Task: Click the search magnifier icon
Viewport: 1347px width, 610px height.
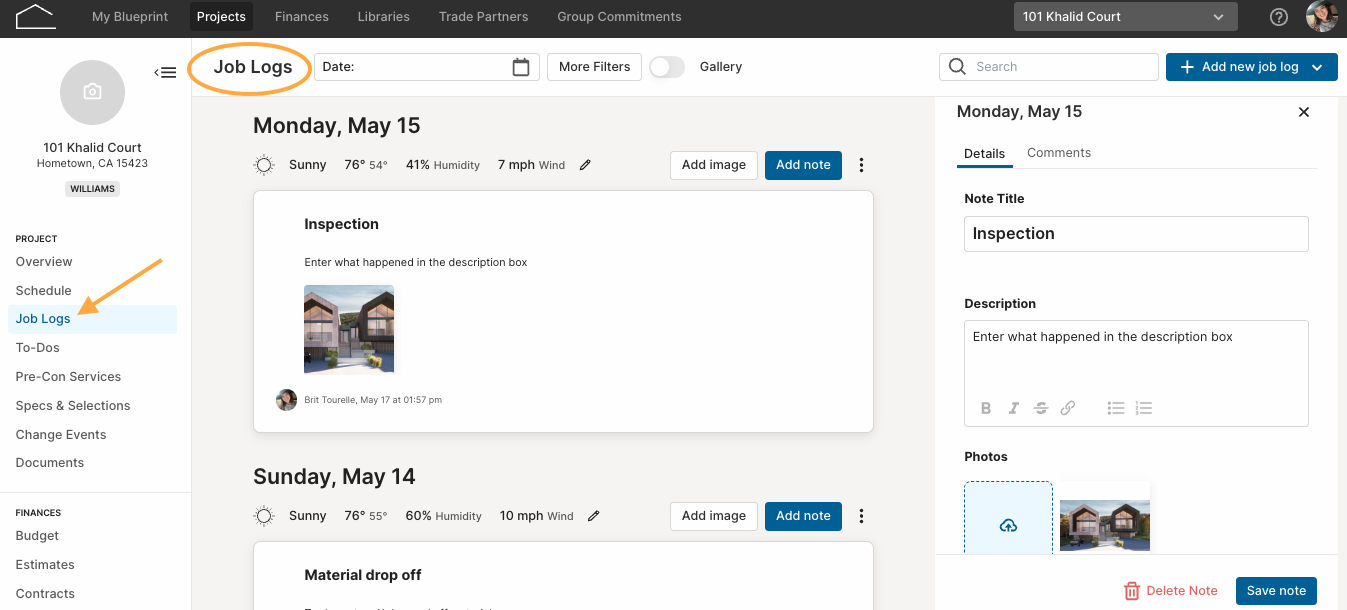Action: point(957,67)
